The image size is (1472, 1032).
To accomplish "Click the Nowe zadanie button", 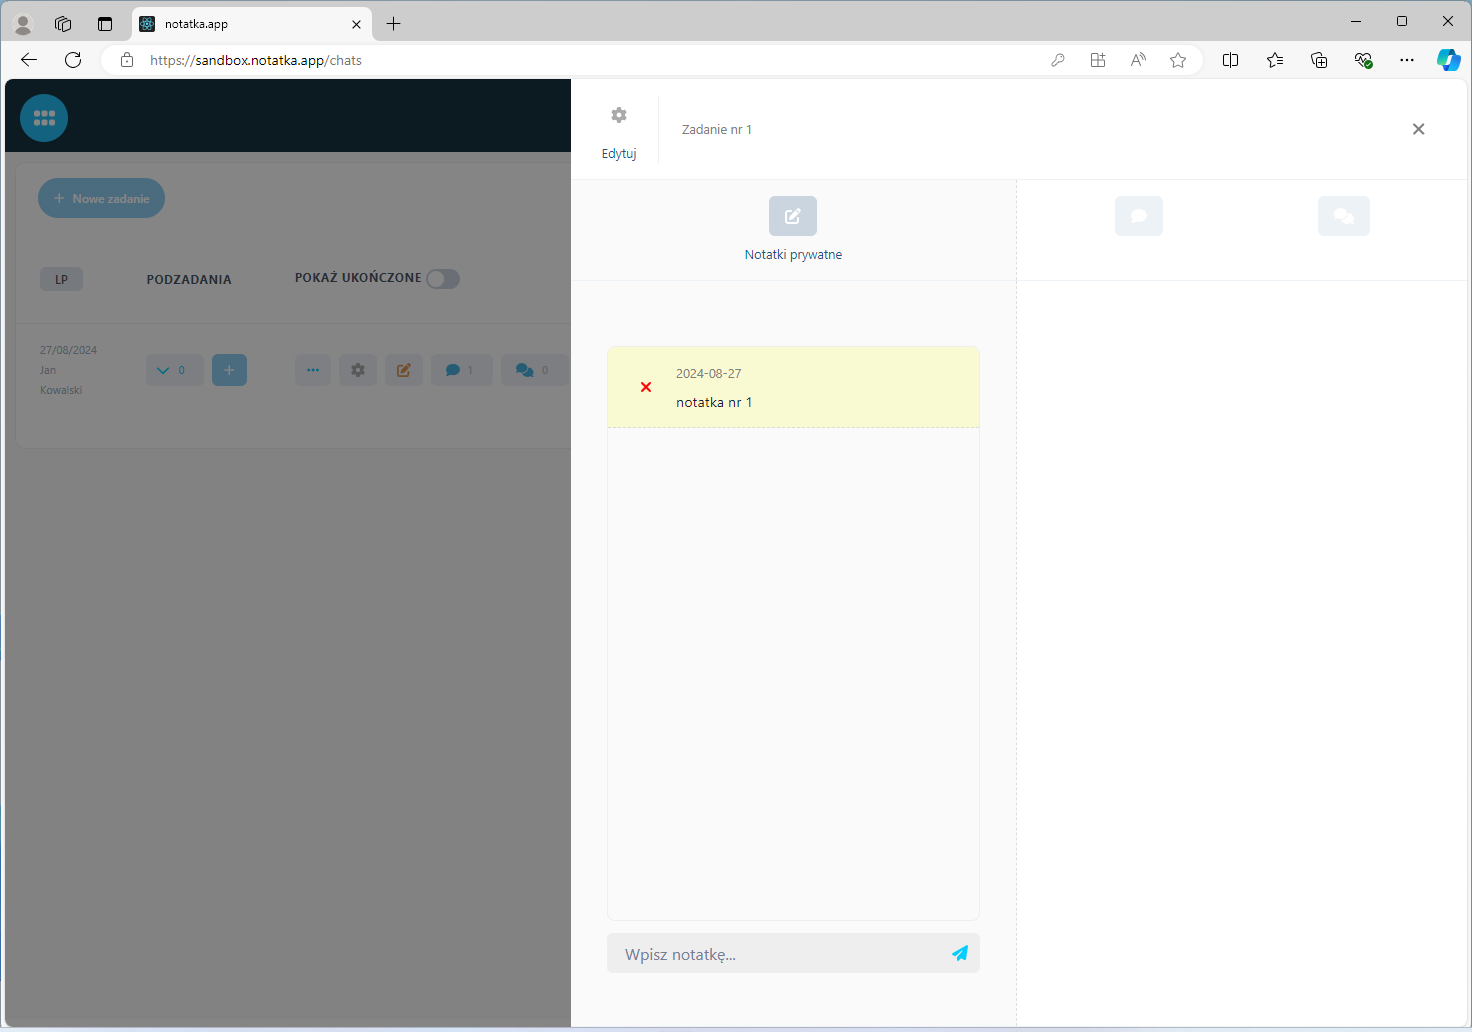I will click(101, 198).
